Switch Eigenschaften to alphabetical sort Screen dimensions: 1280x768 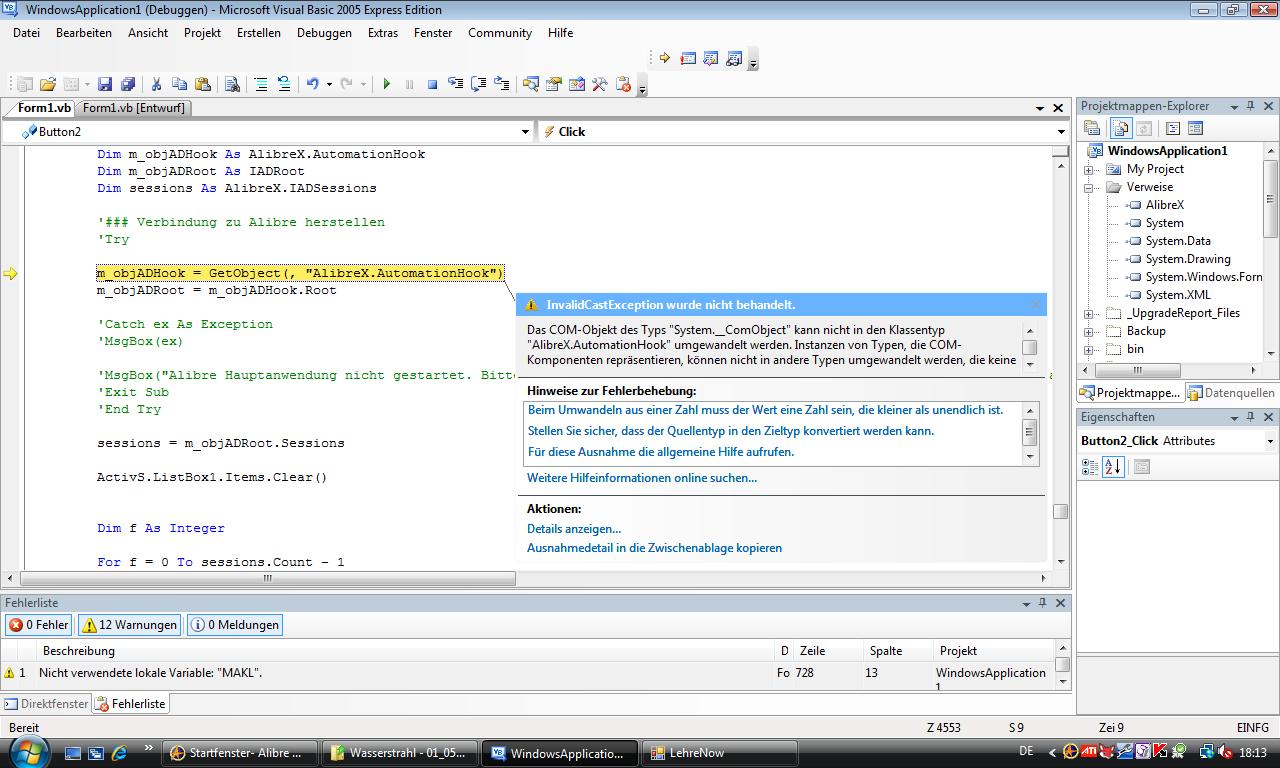(1112, 467)
